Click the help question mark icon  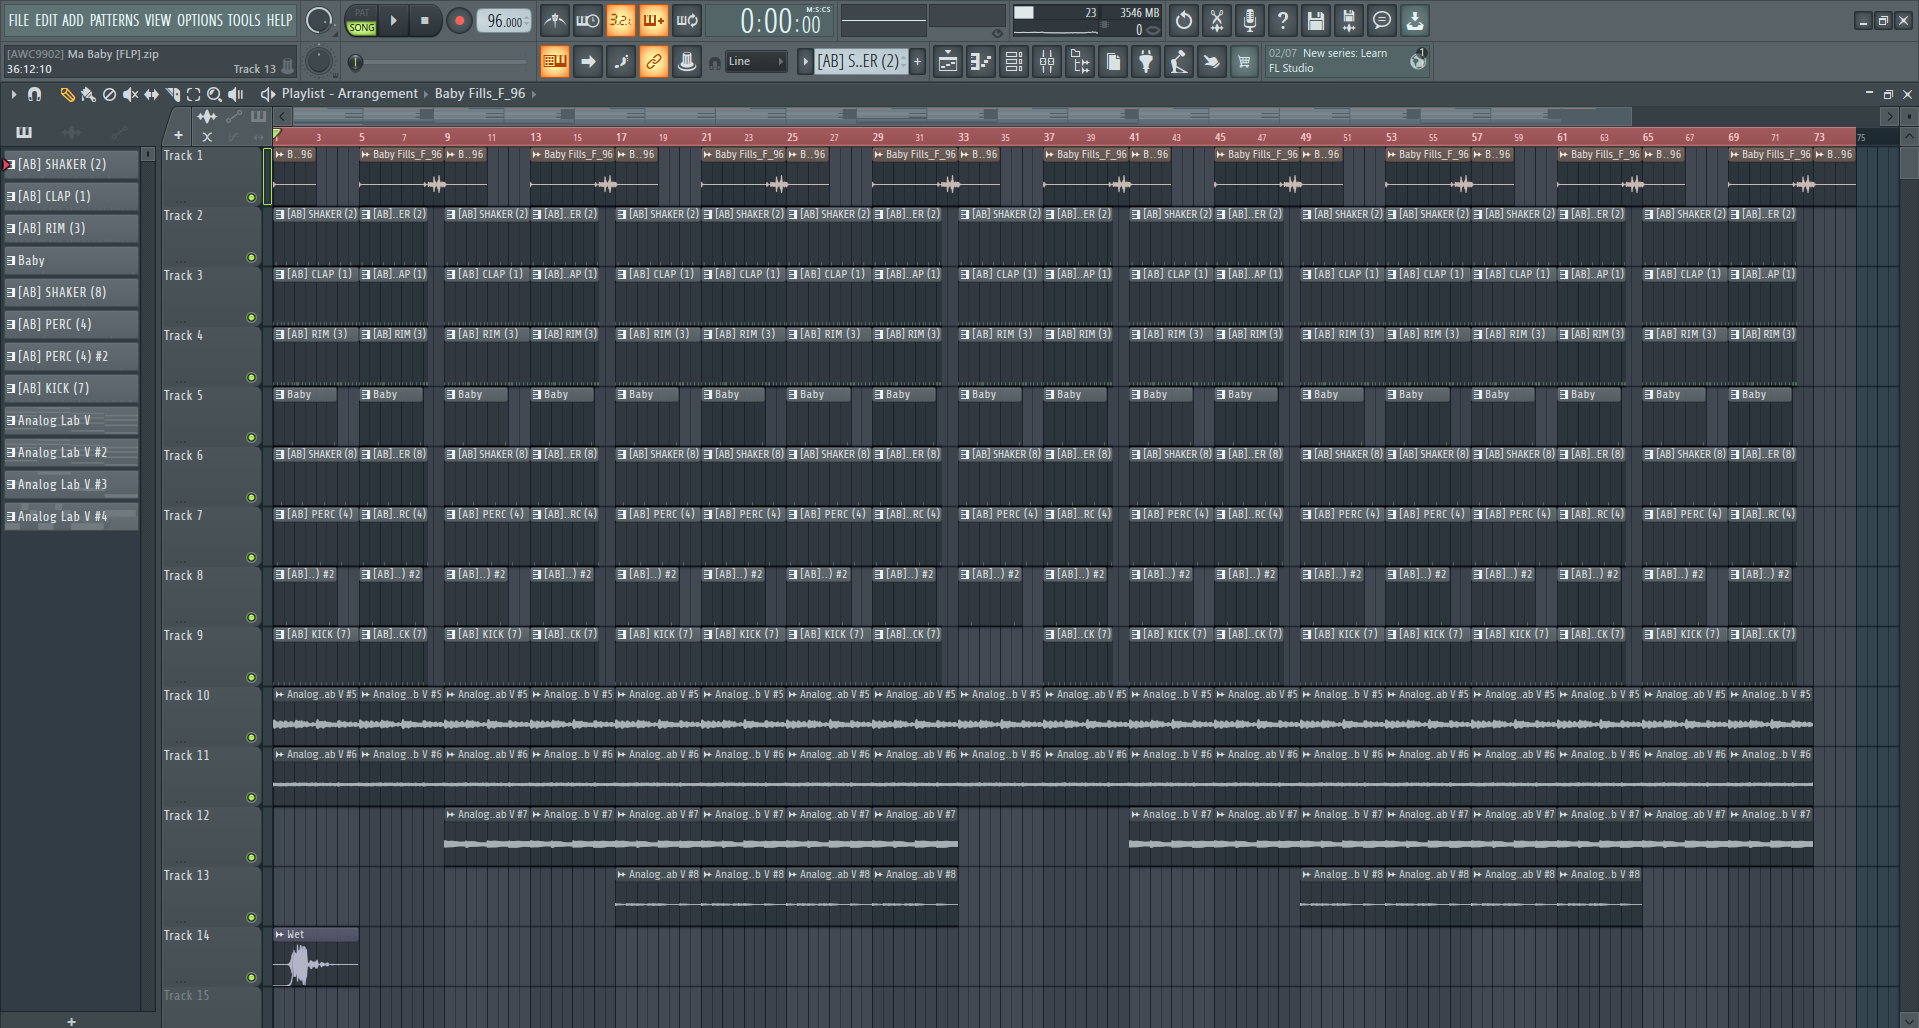pyautogui.click(x=1283, y=20)
